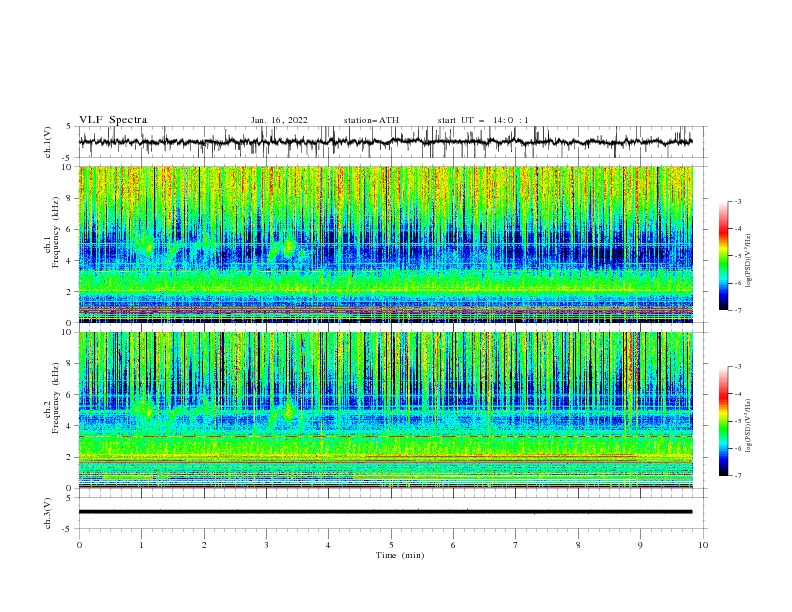792x612 pixels.
Task: Click the ch.2 frequency spectrogram panel
Action: [385, 410]
